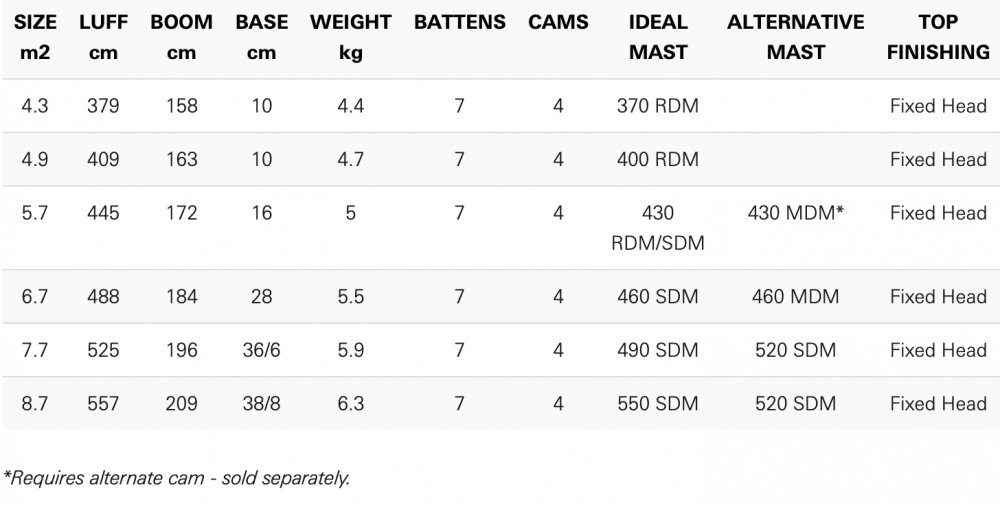Click the 430 MDM* alternative mast cell
1000x505 pixels.
click(796, 213)
